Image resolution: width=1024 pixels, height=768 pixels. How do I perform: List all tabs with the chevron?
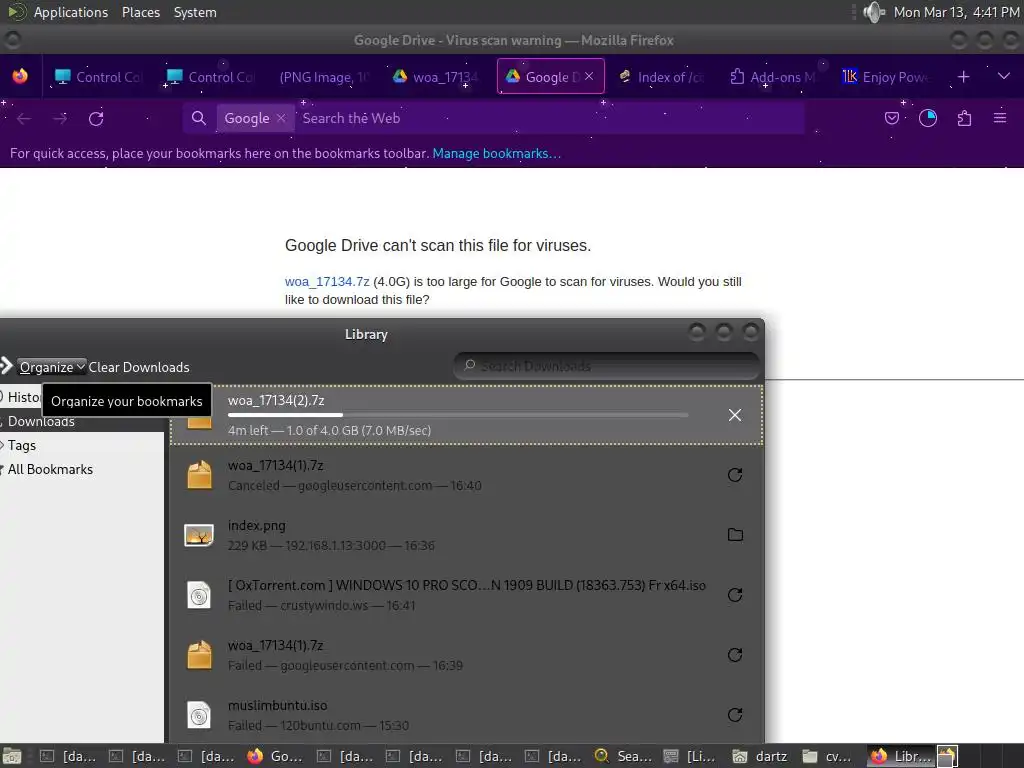coord(1004,76)
